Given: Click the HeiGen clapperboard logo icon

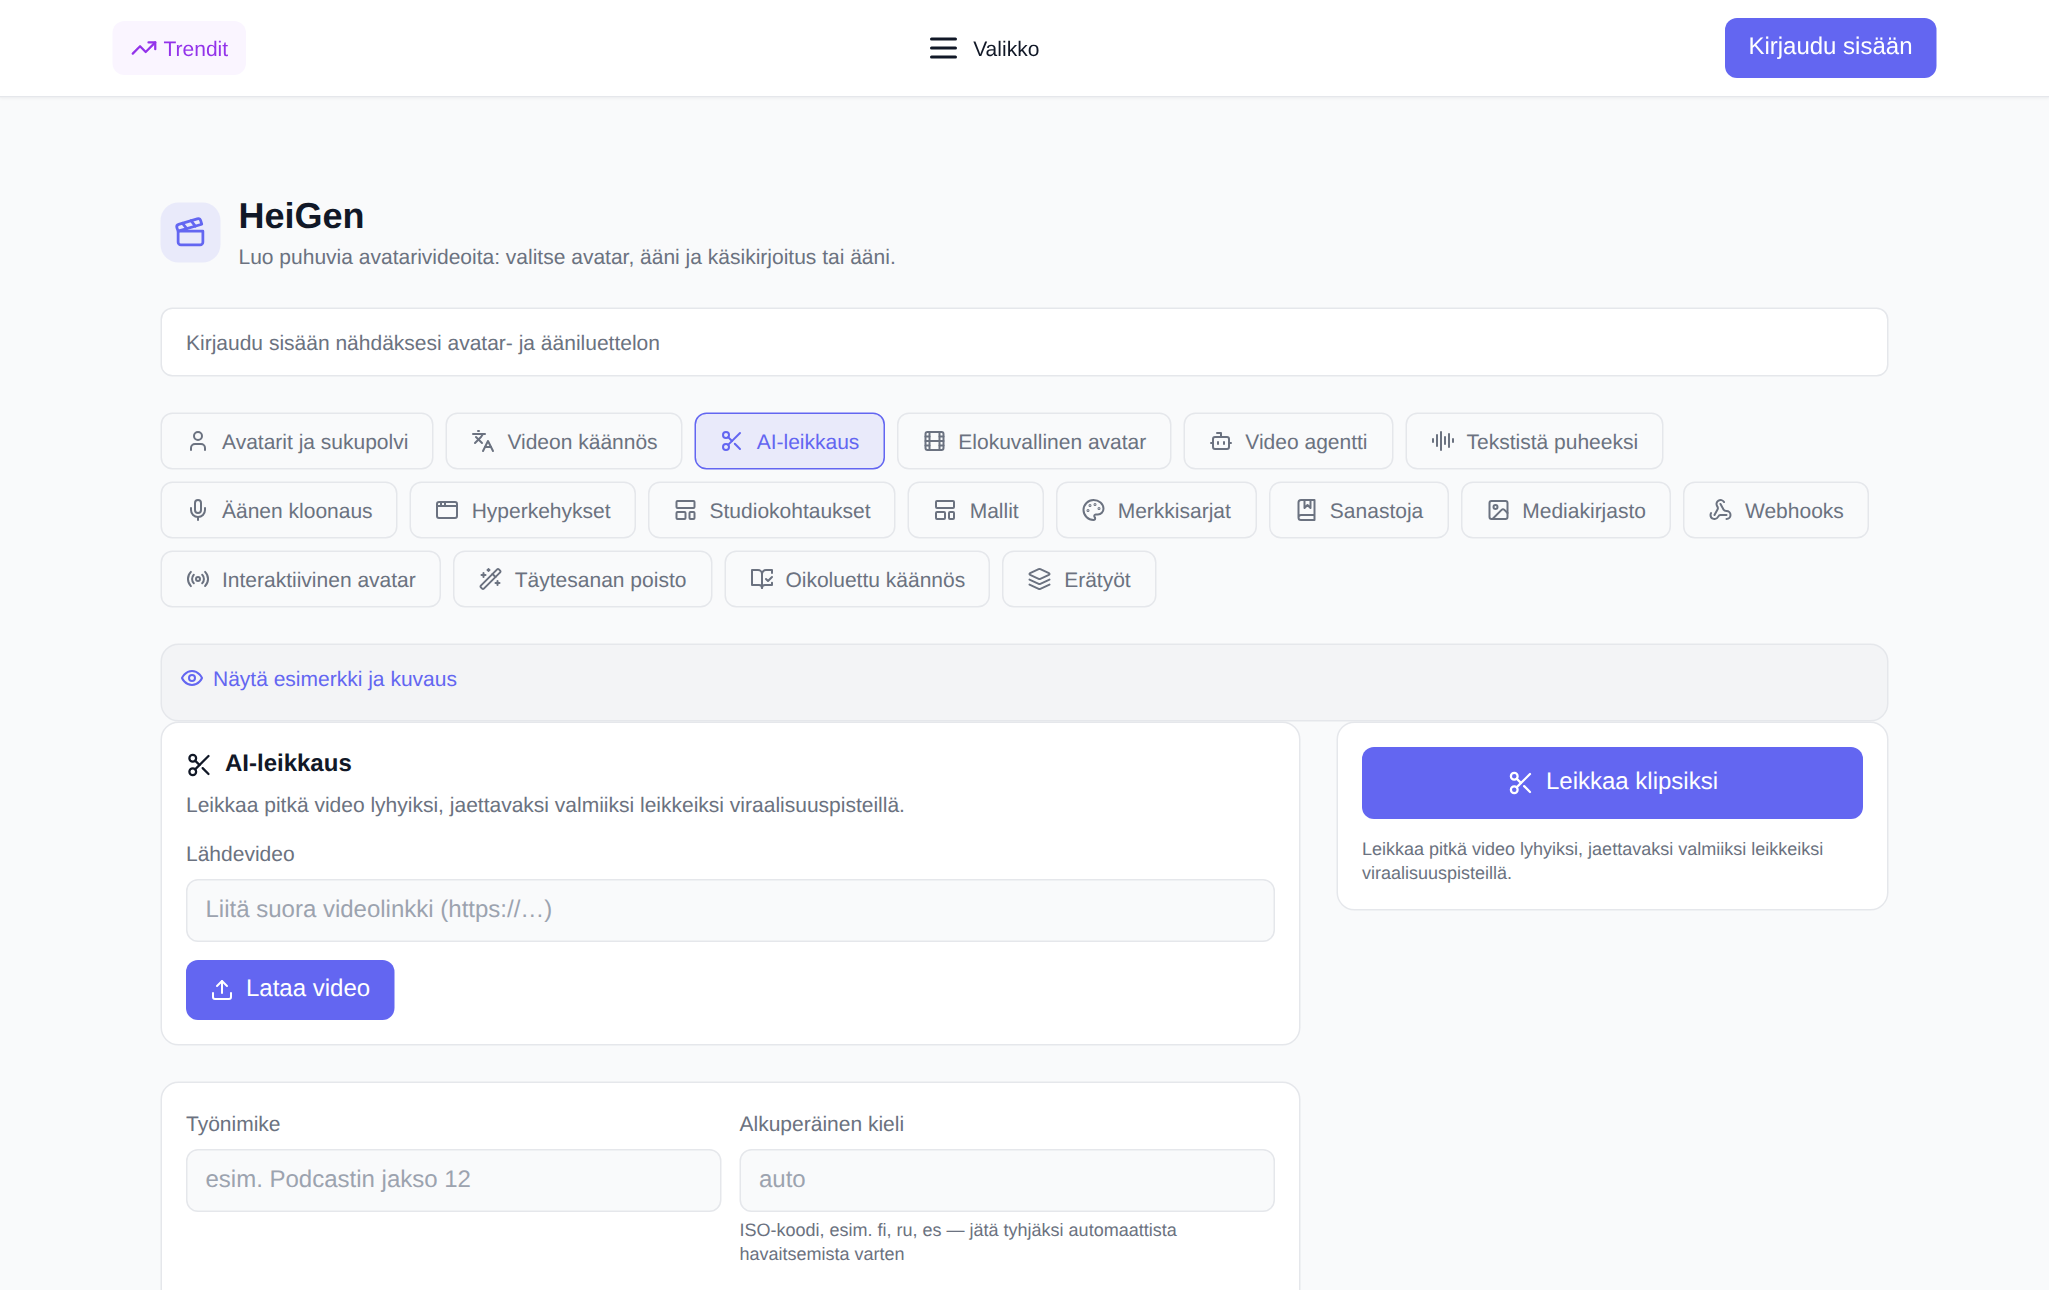Looking at the screenshot, I should (x=191, y=232).
